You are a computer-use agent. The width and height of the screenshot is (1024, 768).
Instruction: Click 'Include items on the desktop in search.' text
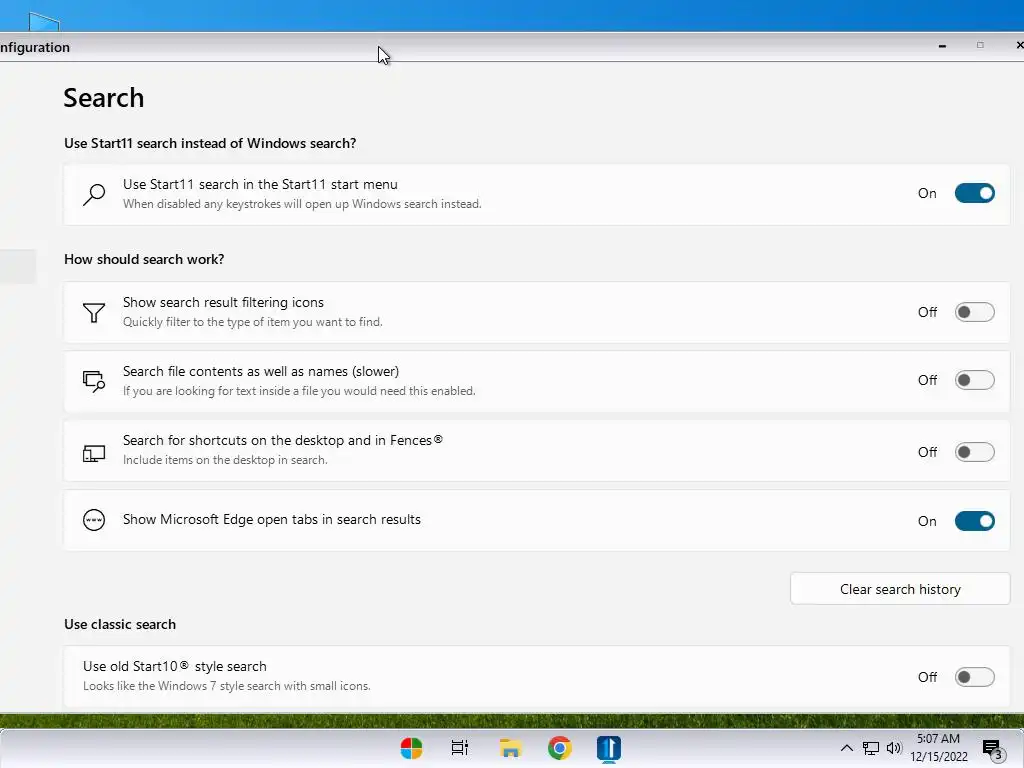coord(225,460)
